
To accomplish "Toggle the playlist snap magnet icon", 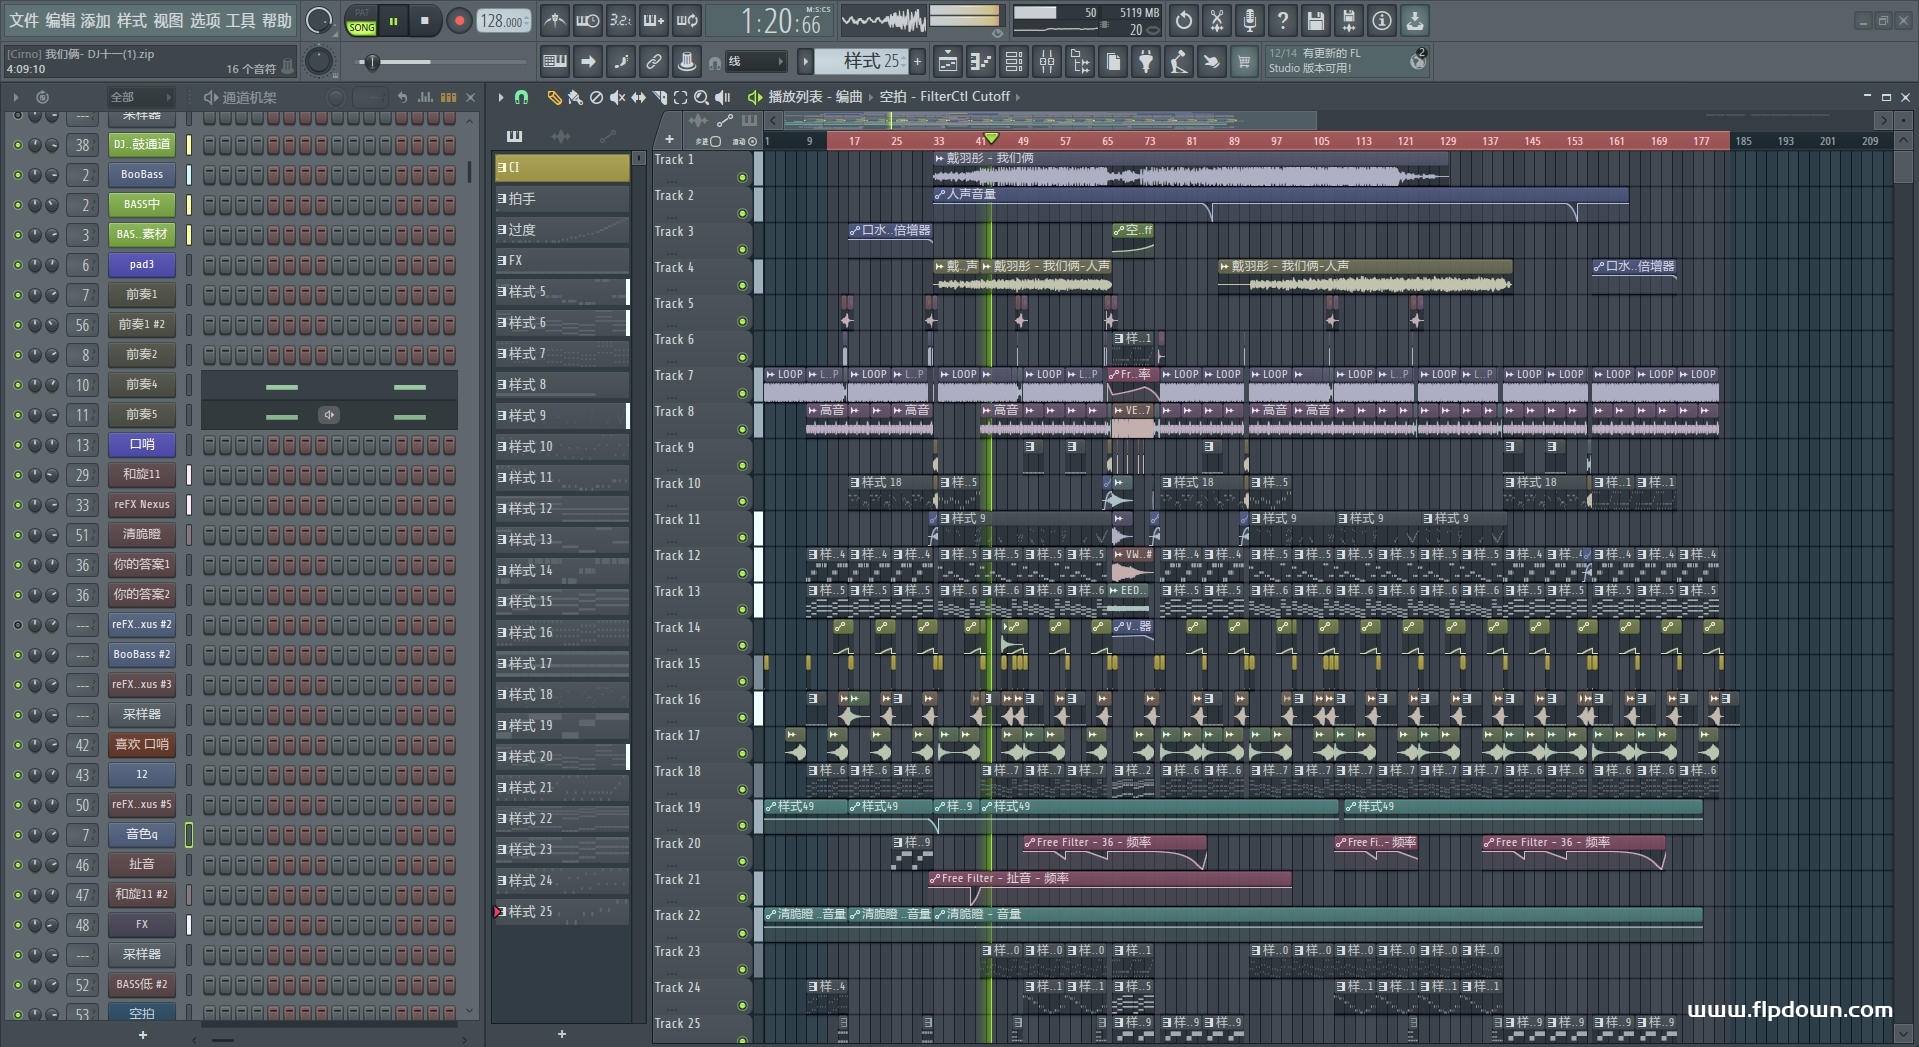I will [x=521, y=97].
